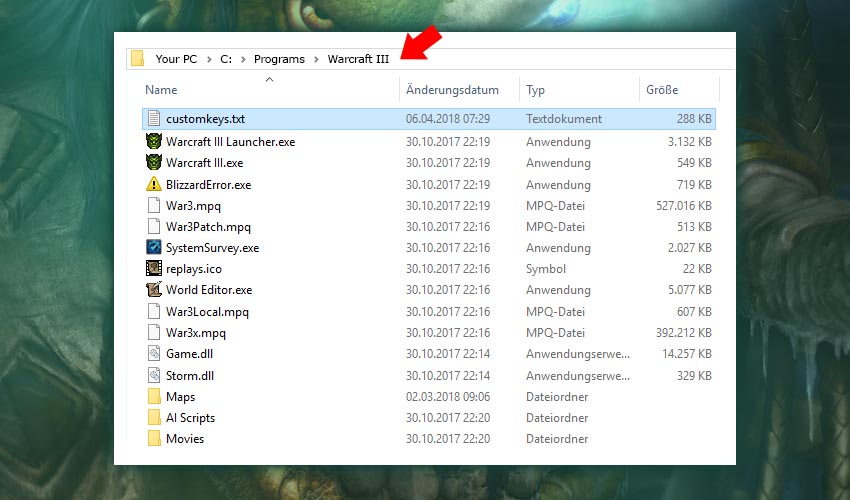The height and width of the screenshot is (500, 850).
Task: Navigate to Programs in the breadcrumb
Action: click(x=279, y=59)
